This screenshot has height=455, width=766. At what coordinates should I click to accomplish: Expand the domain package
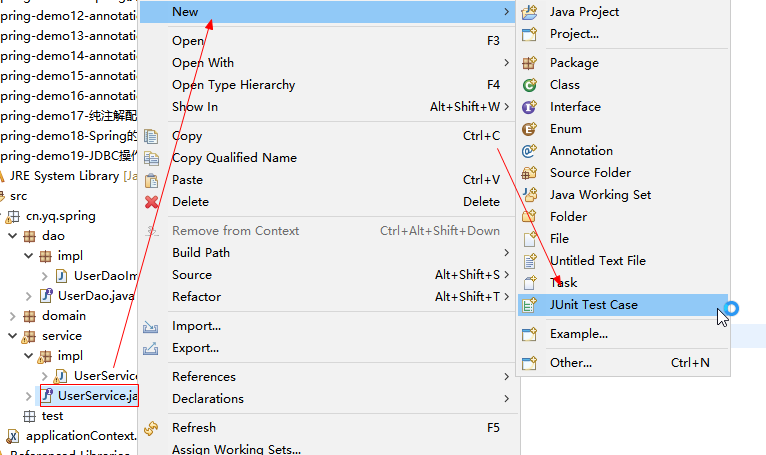(x=13, y=316)
